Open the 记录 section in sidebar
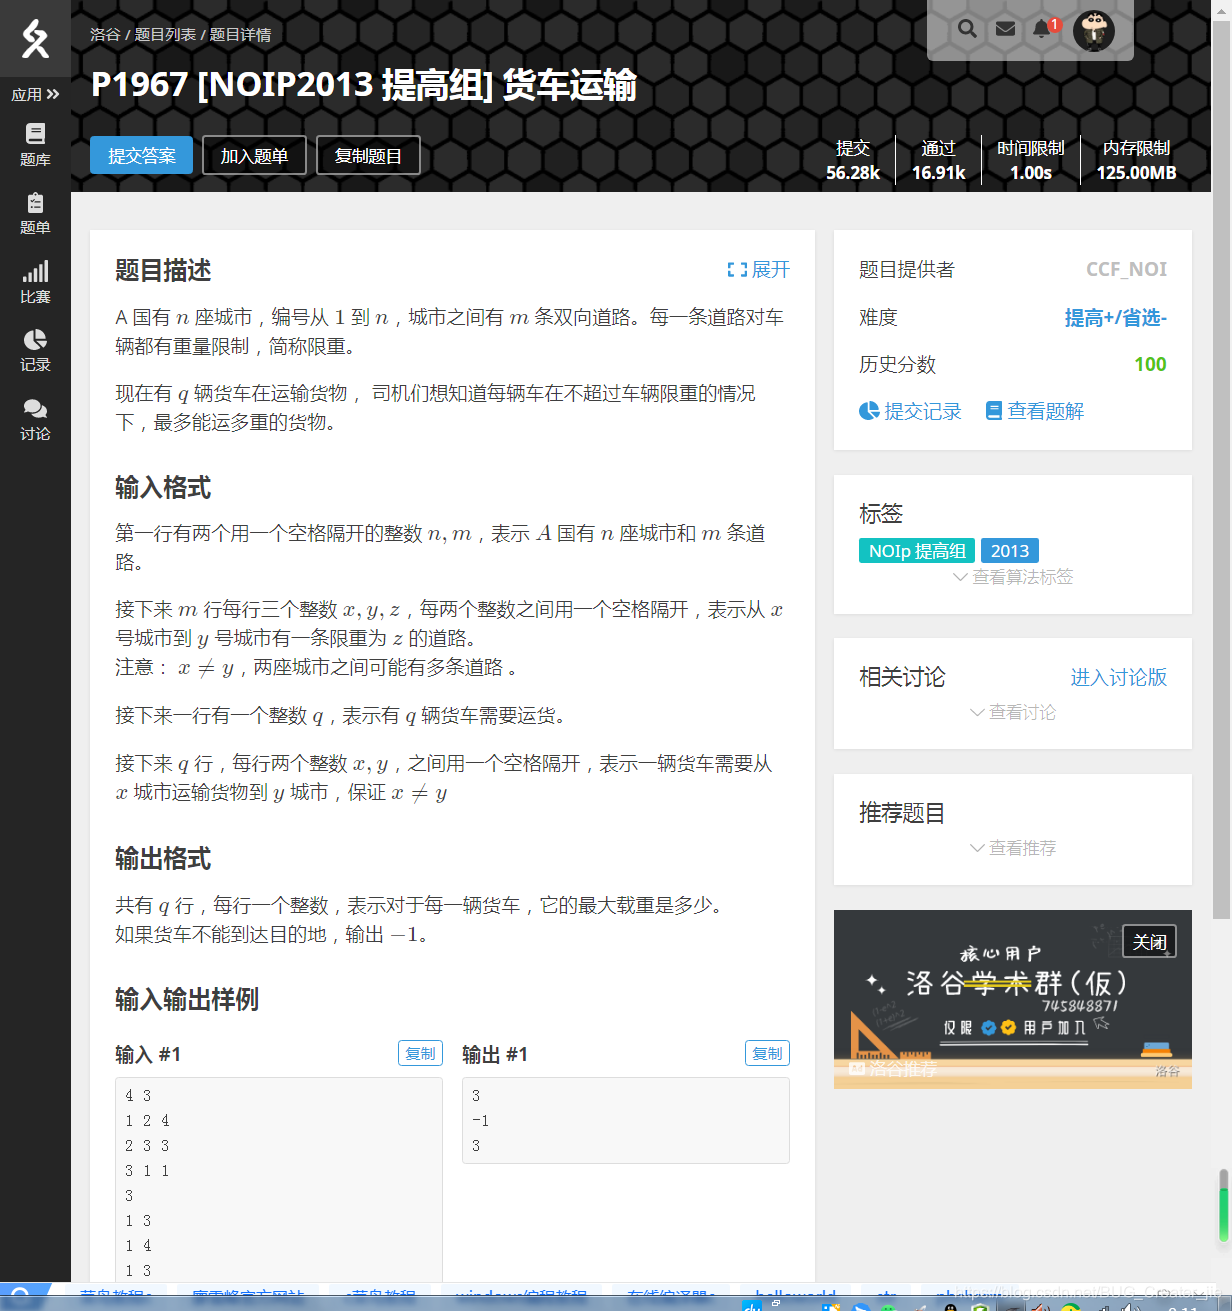 [x=34, y=349]
